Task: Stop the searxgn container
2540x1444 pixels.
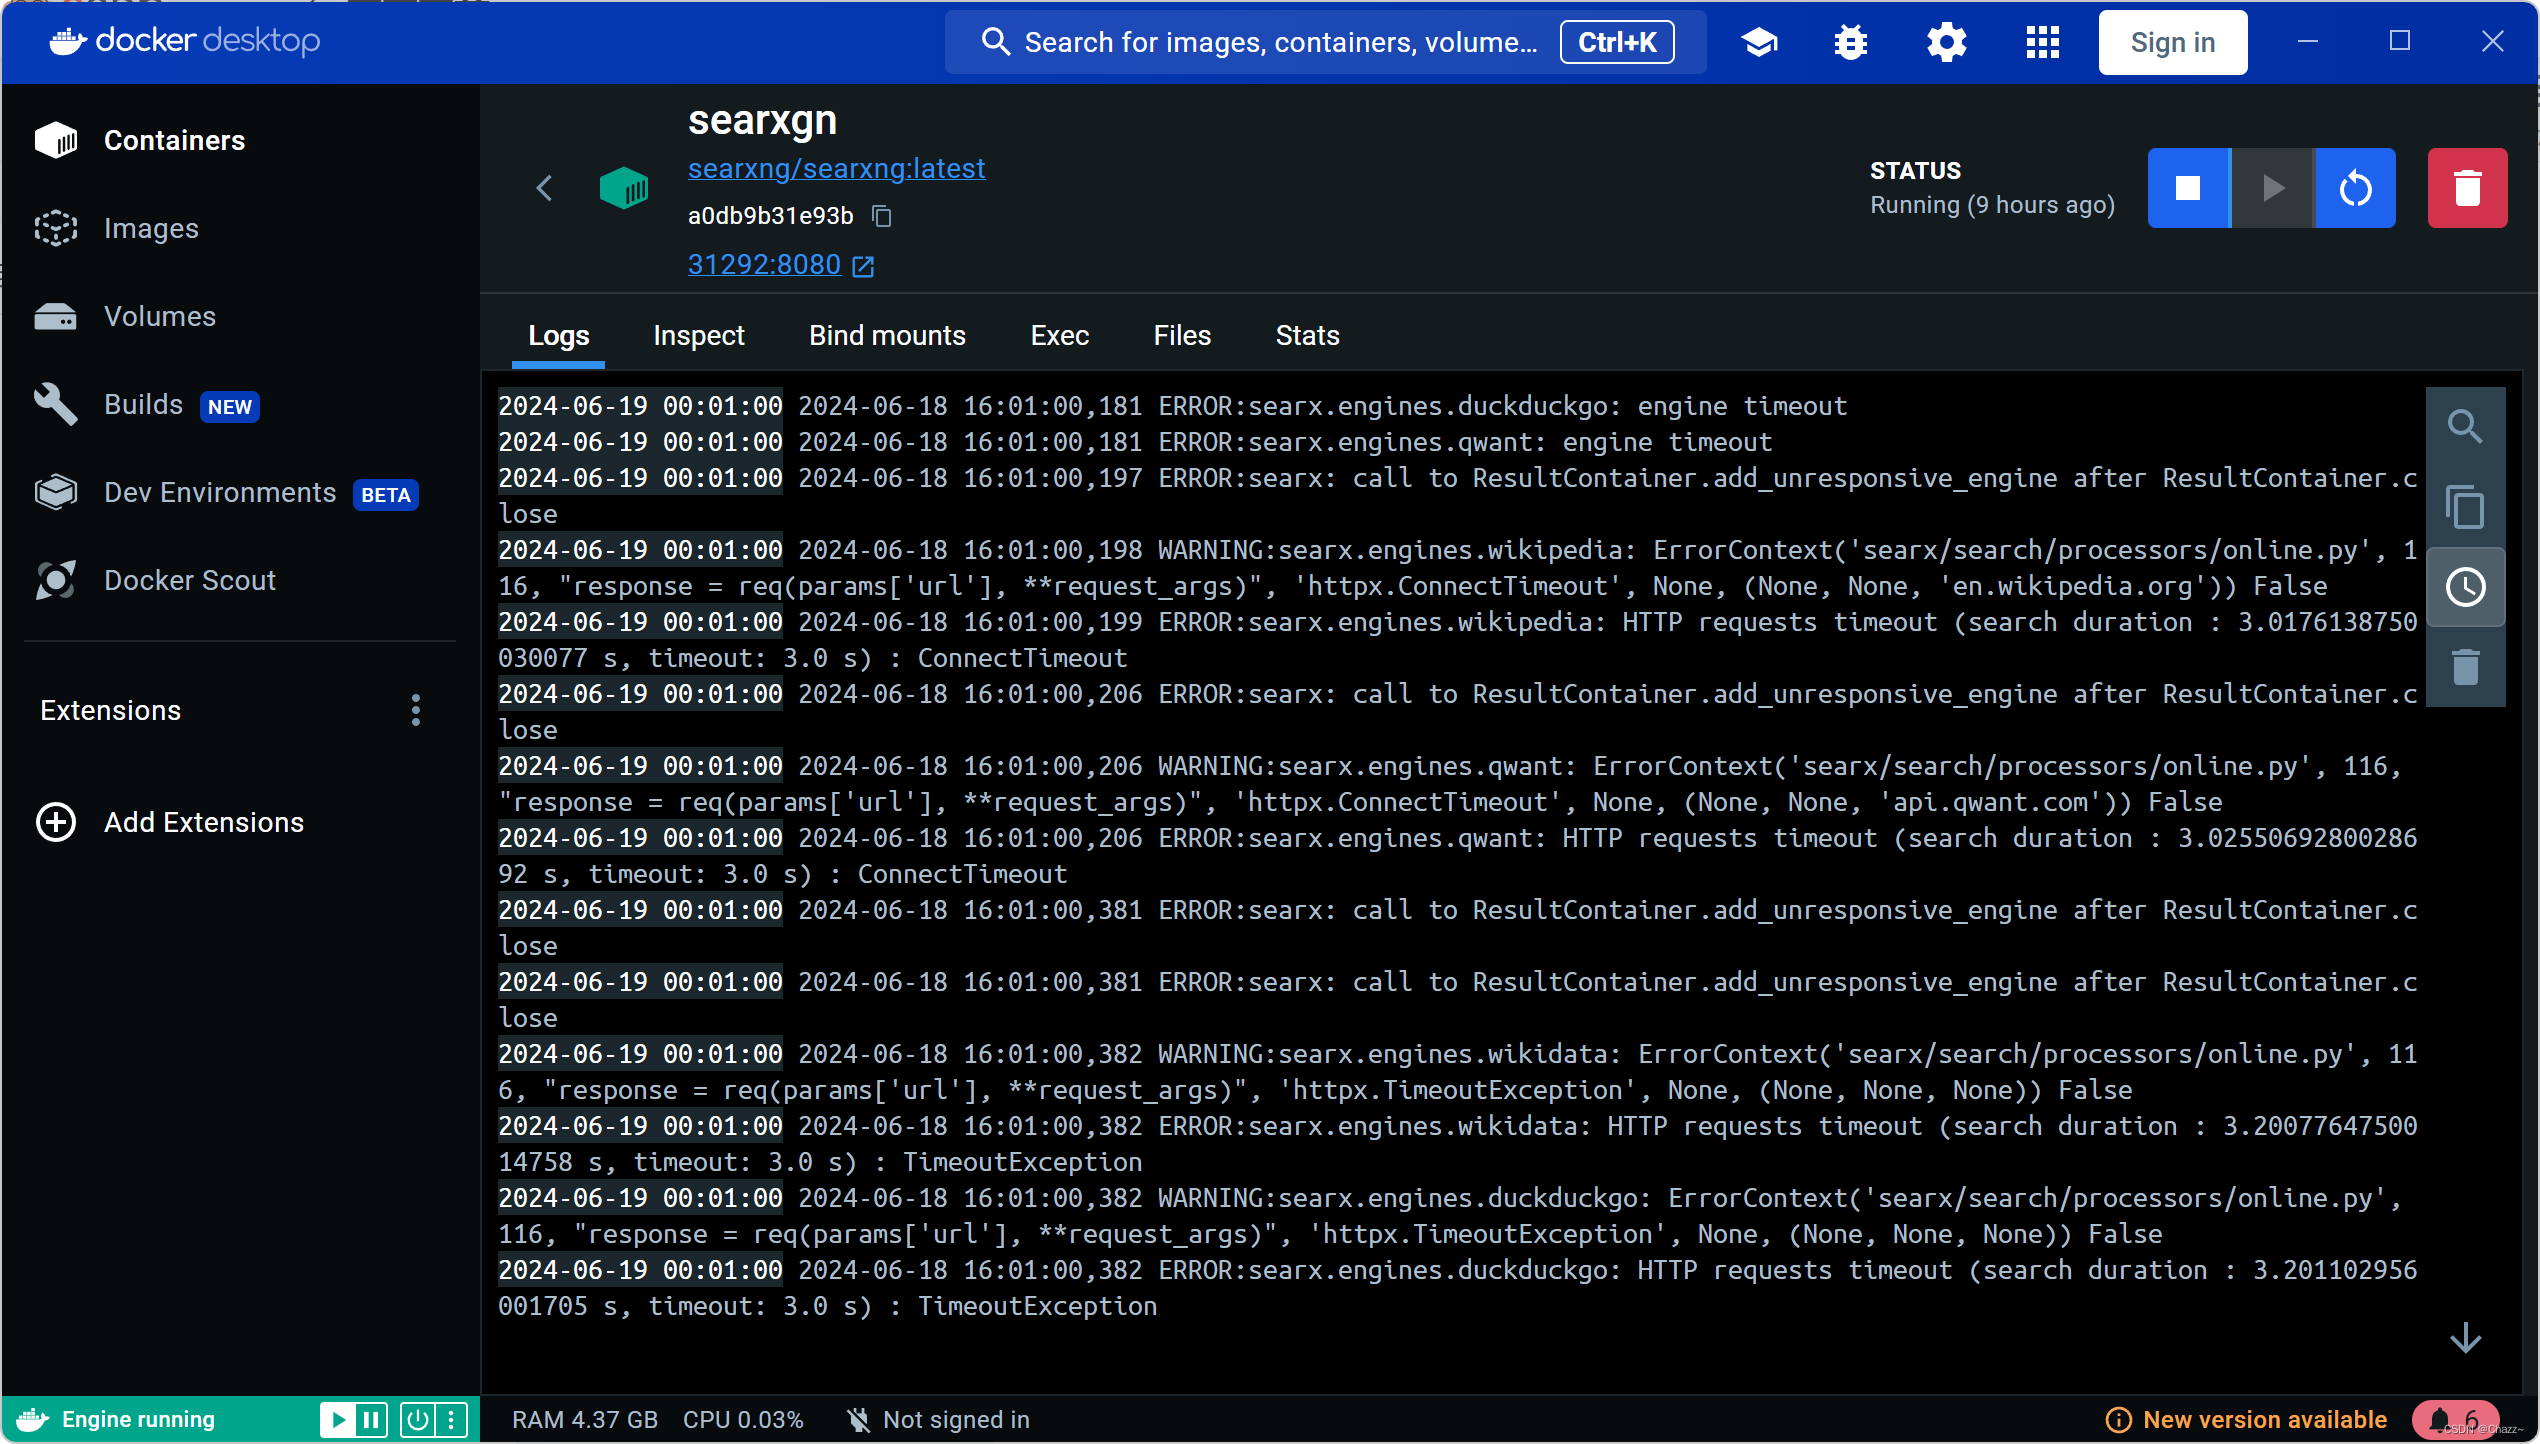Action: click(x=2188, y=188)
